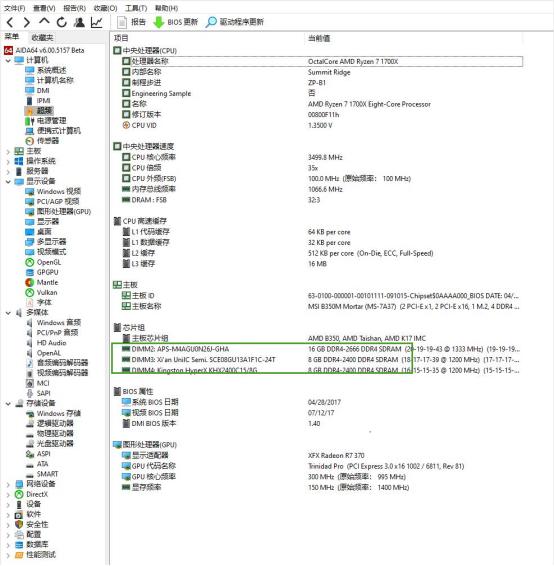
Task: Collapse the 显示设备 tree node
Action: tap(8, 182)
